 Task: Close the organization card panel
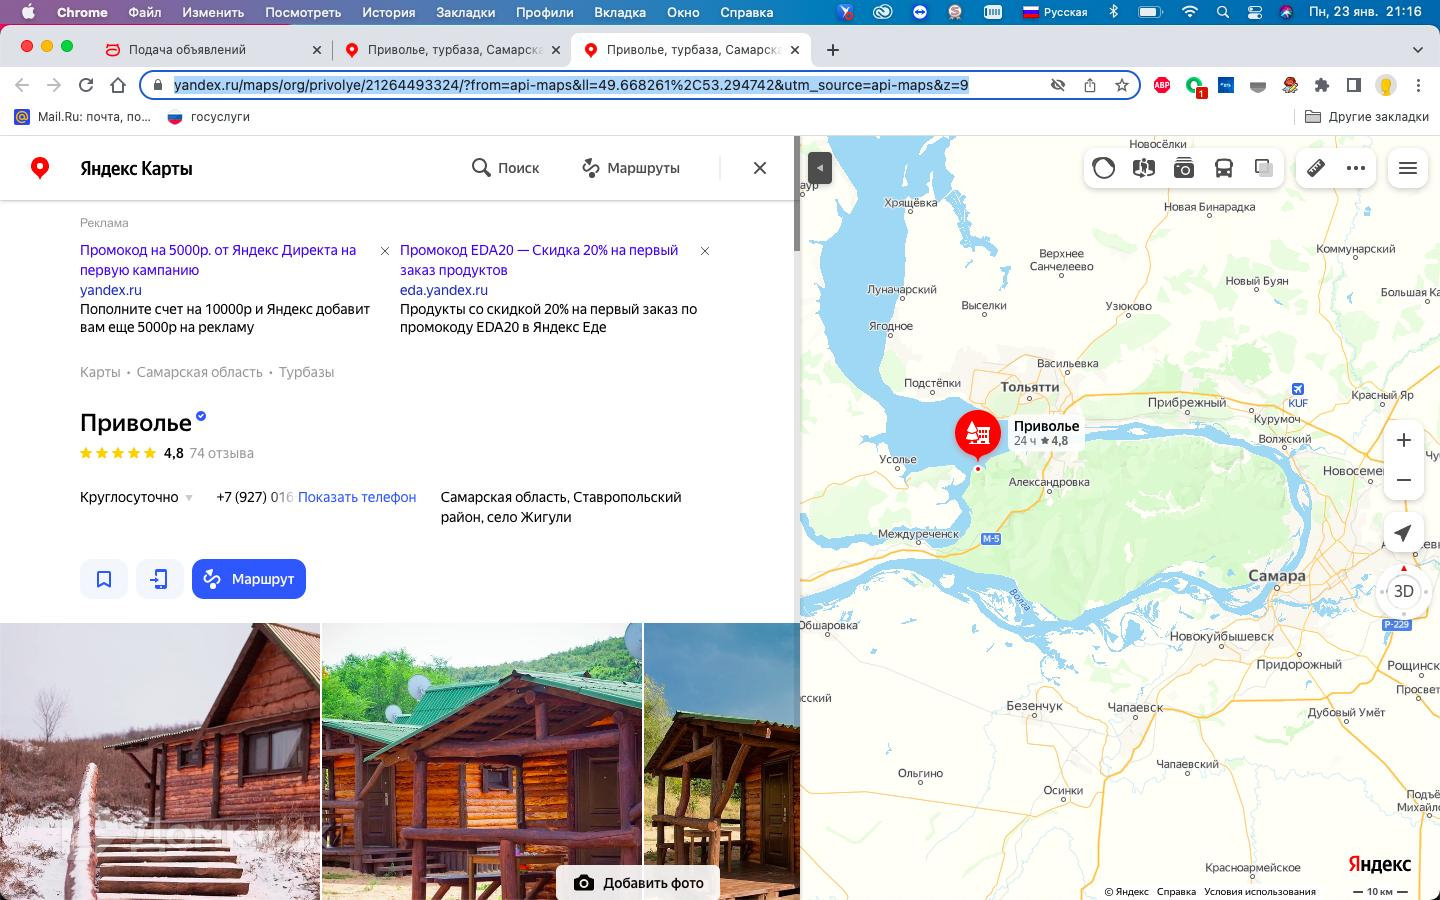[760, 168]
